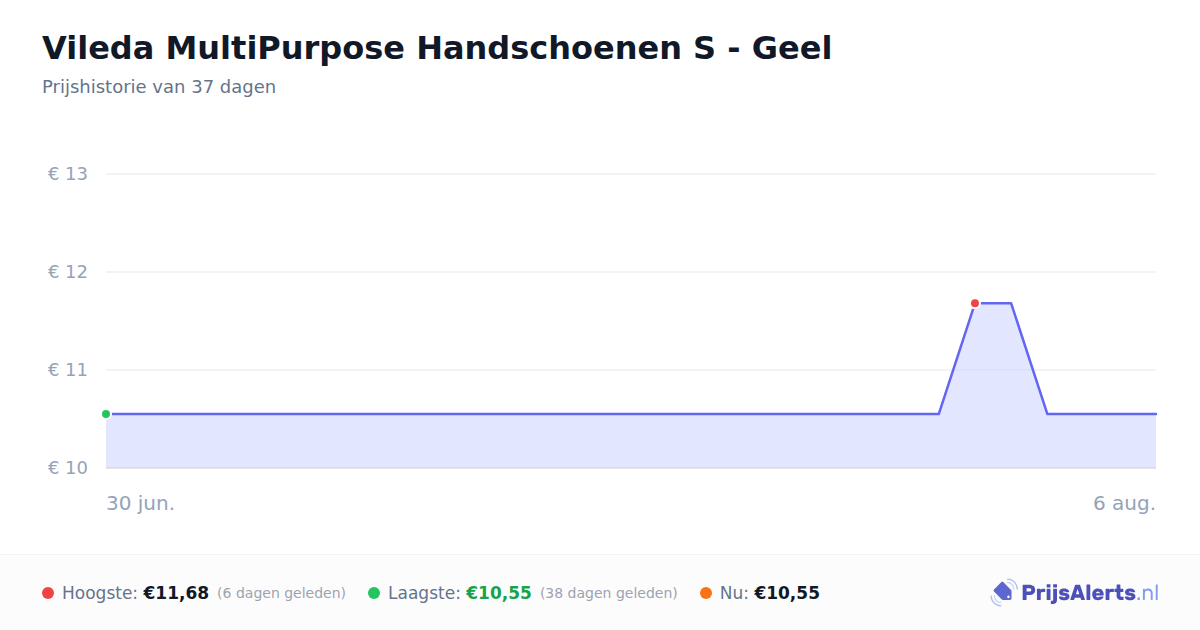Screen dimensions: 1200x630
Task: Click the 6 aug. end date label
Action: click(1124, 503)
